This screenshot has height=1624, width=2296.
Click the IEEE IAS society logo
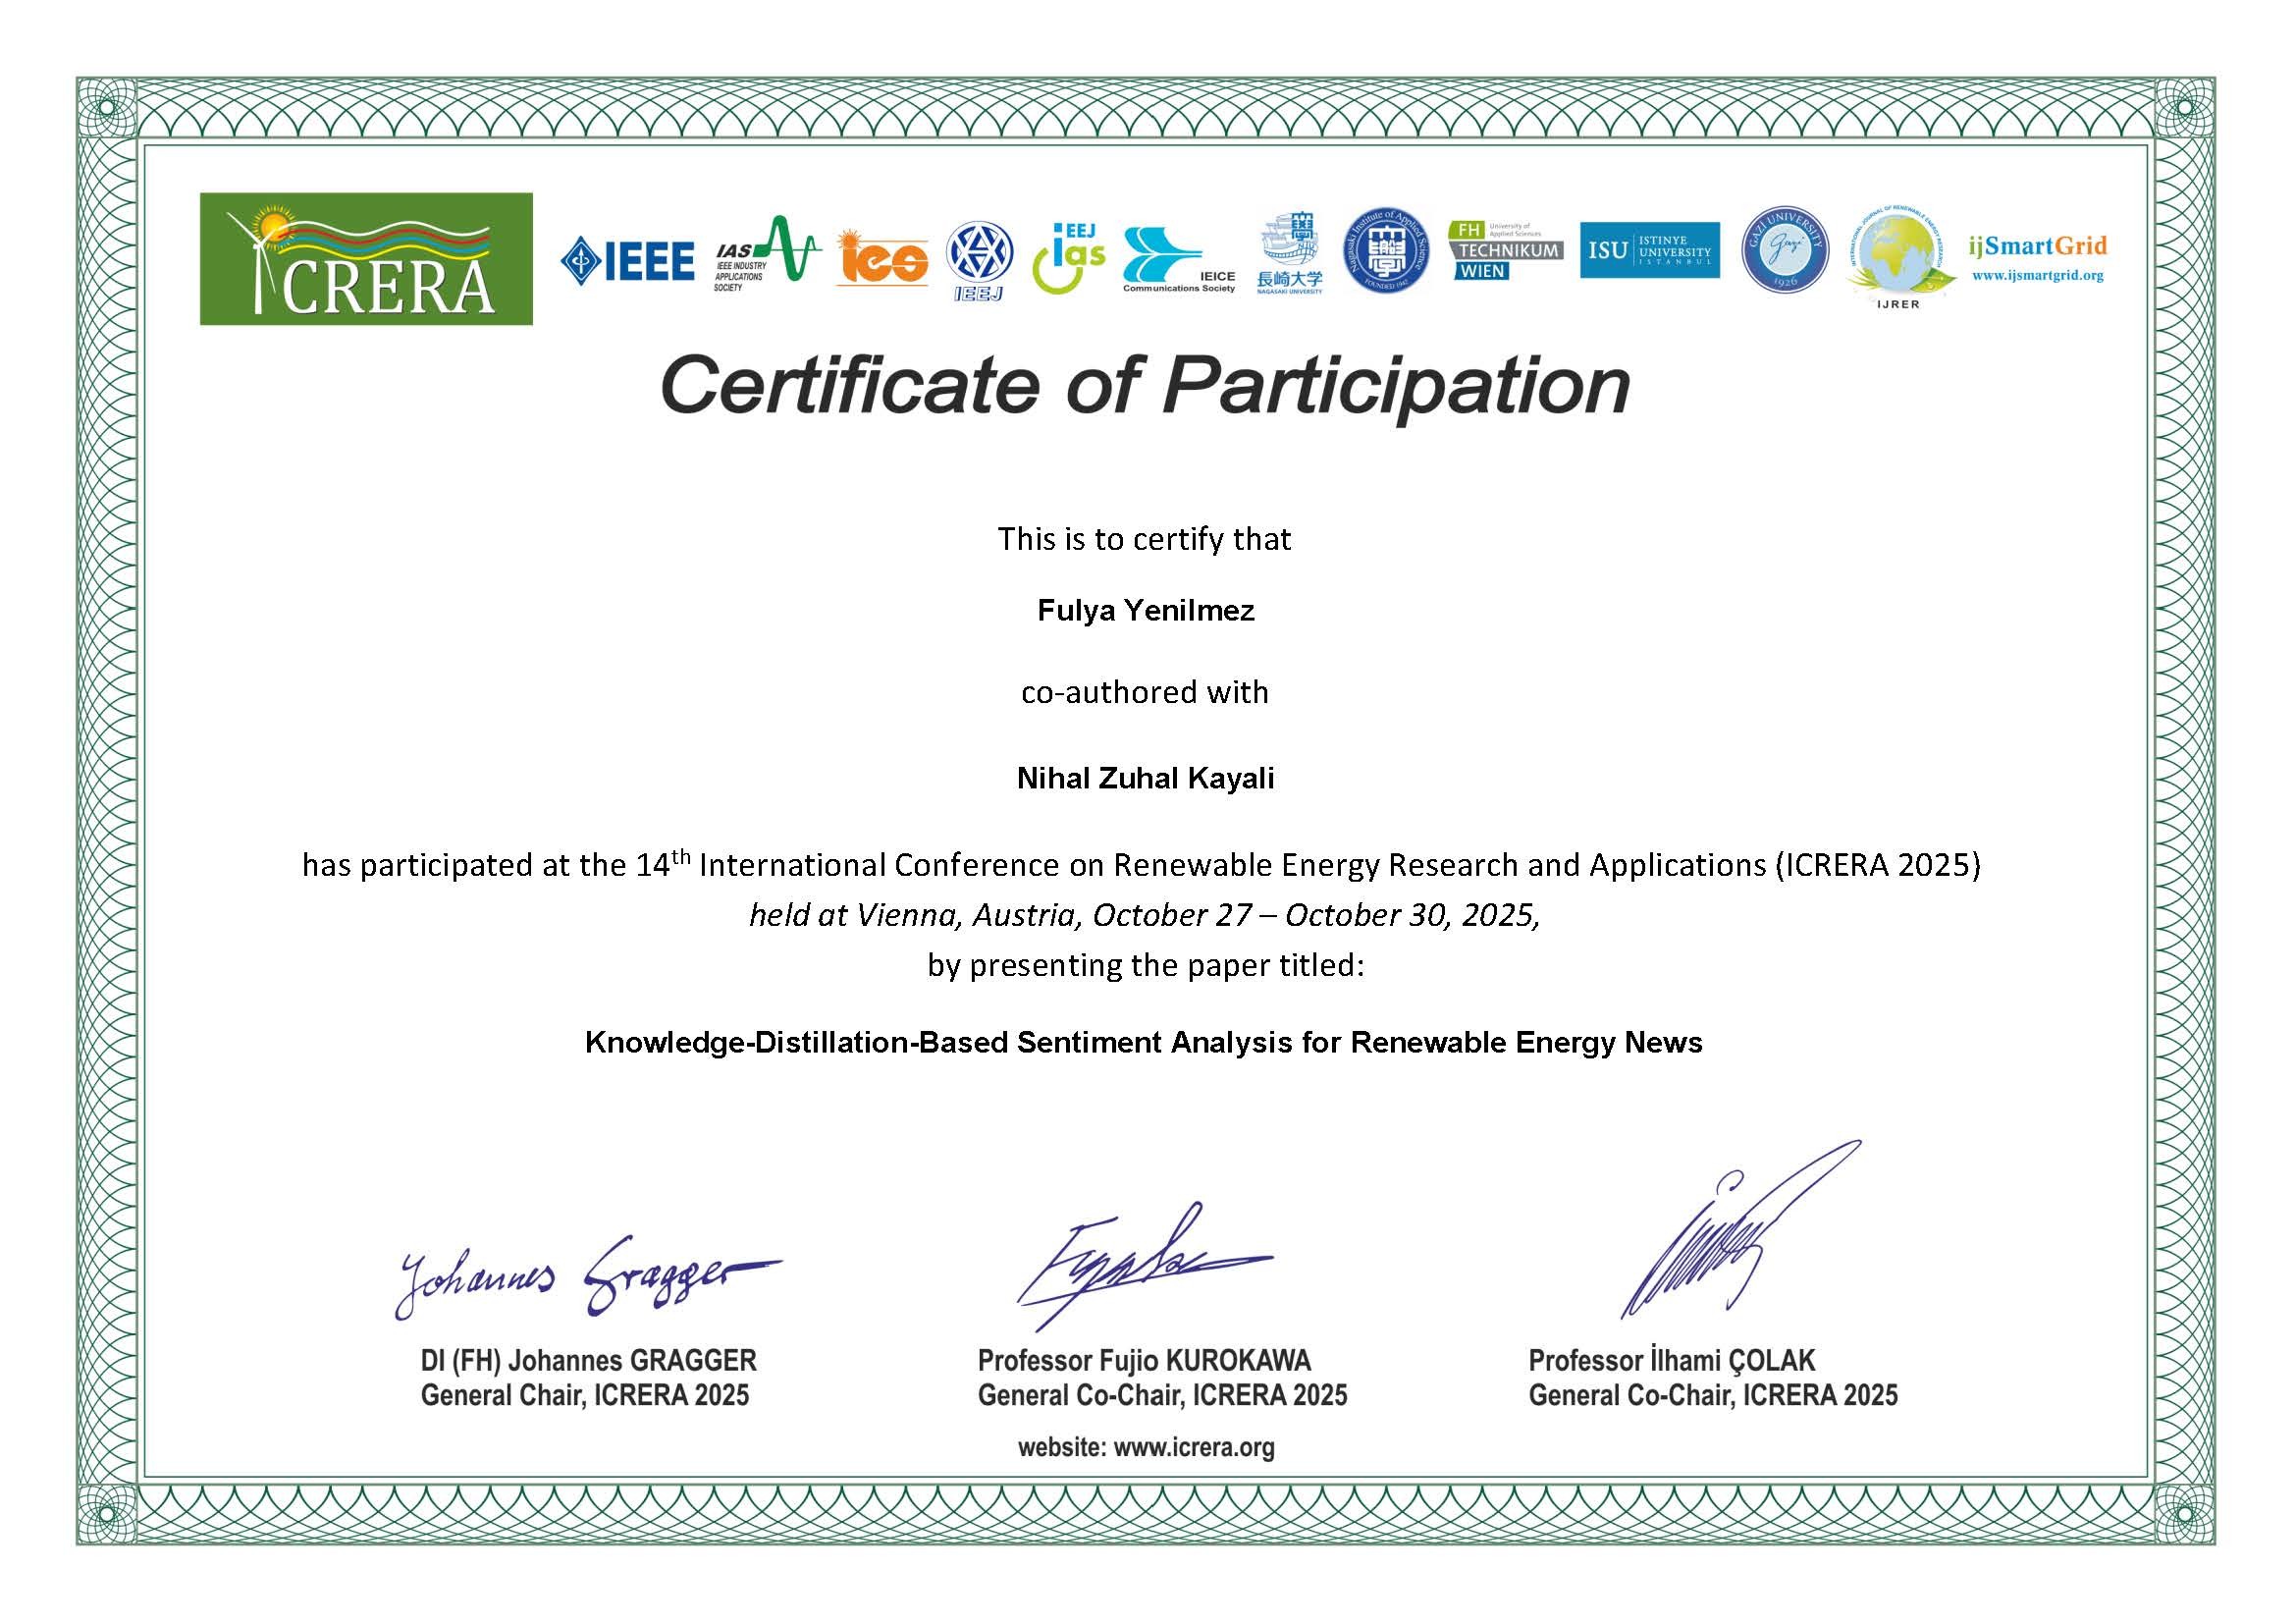766,256
